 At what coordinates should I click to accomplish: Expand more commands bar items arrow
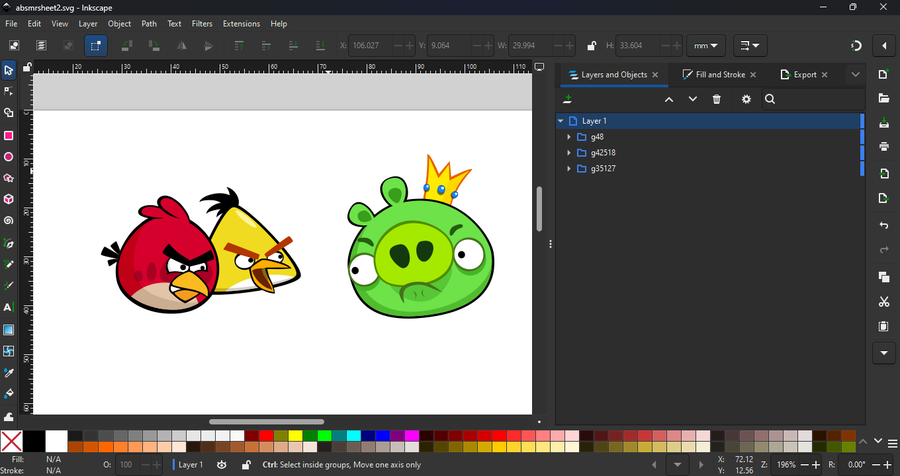(x=884, y=353)
